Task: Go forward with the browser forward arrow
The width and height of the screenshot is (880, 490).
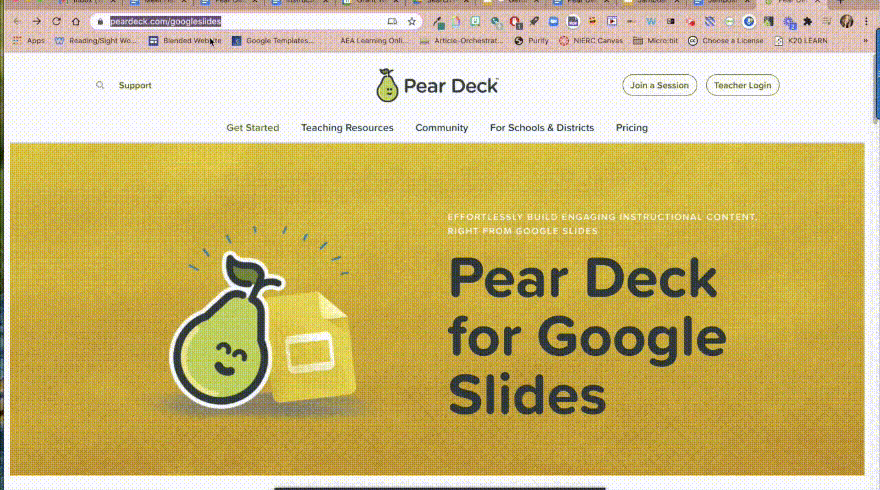Action: point(37,21)
